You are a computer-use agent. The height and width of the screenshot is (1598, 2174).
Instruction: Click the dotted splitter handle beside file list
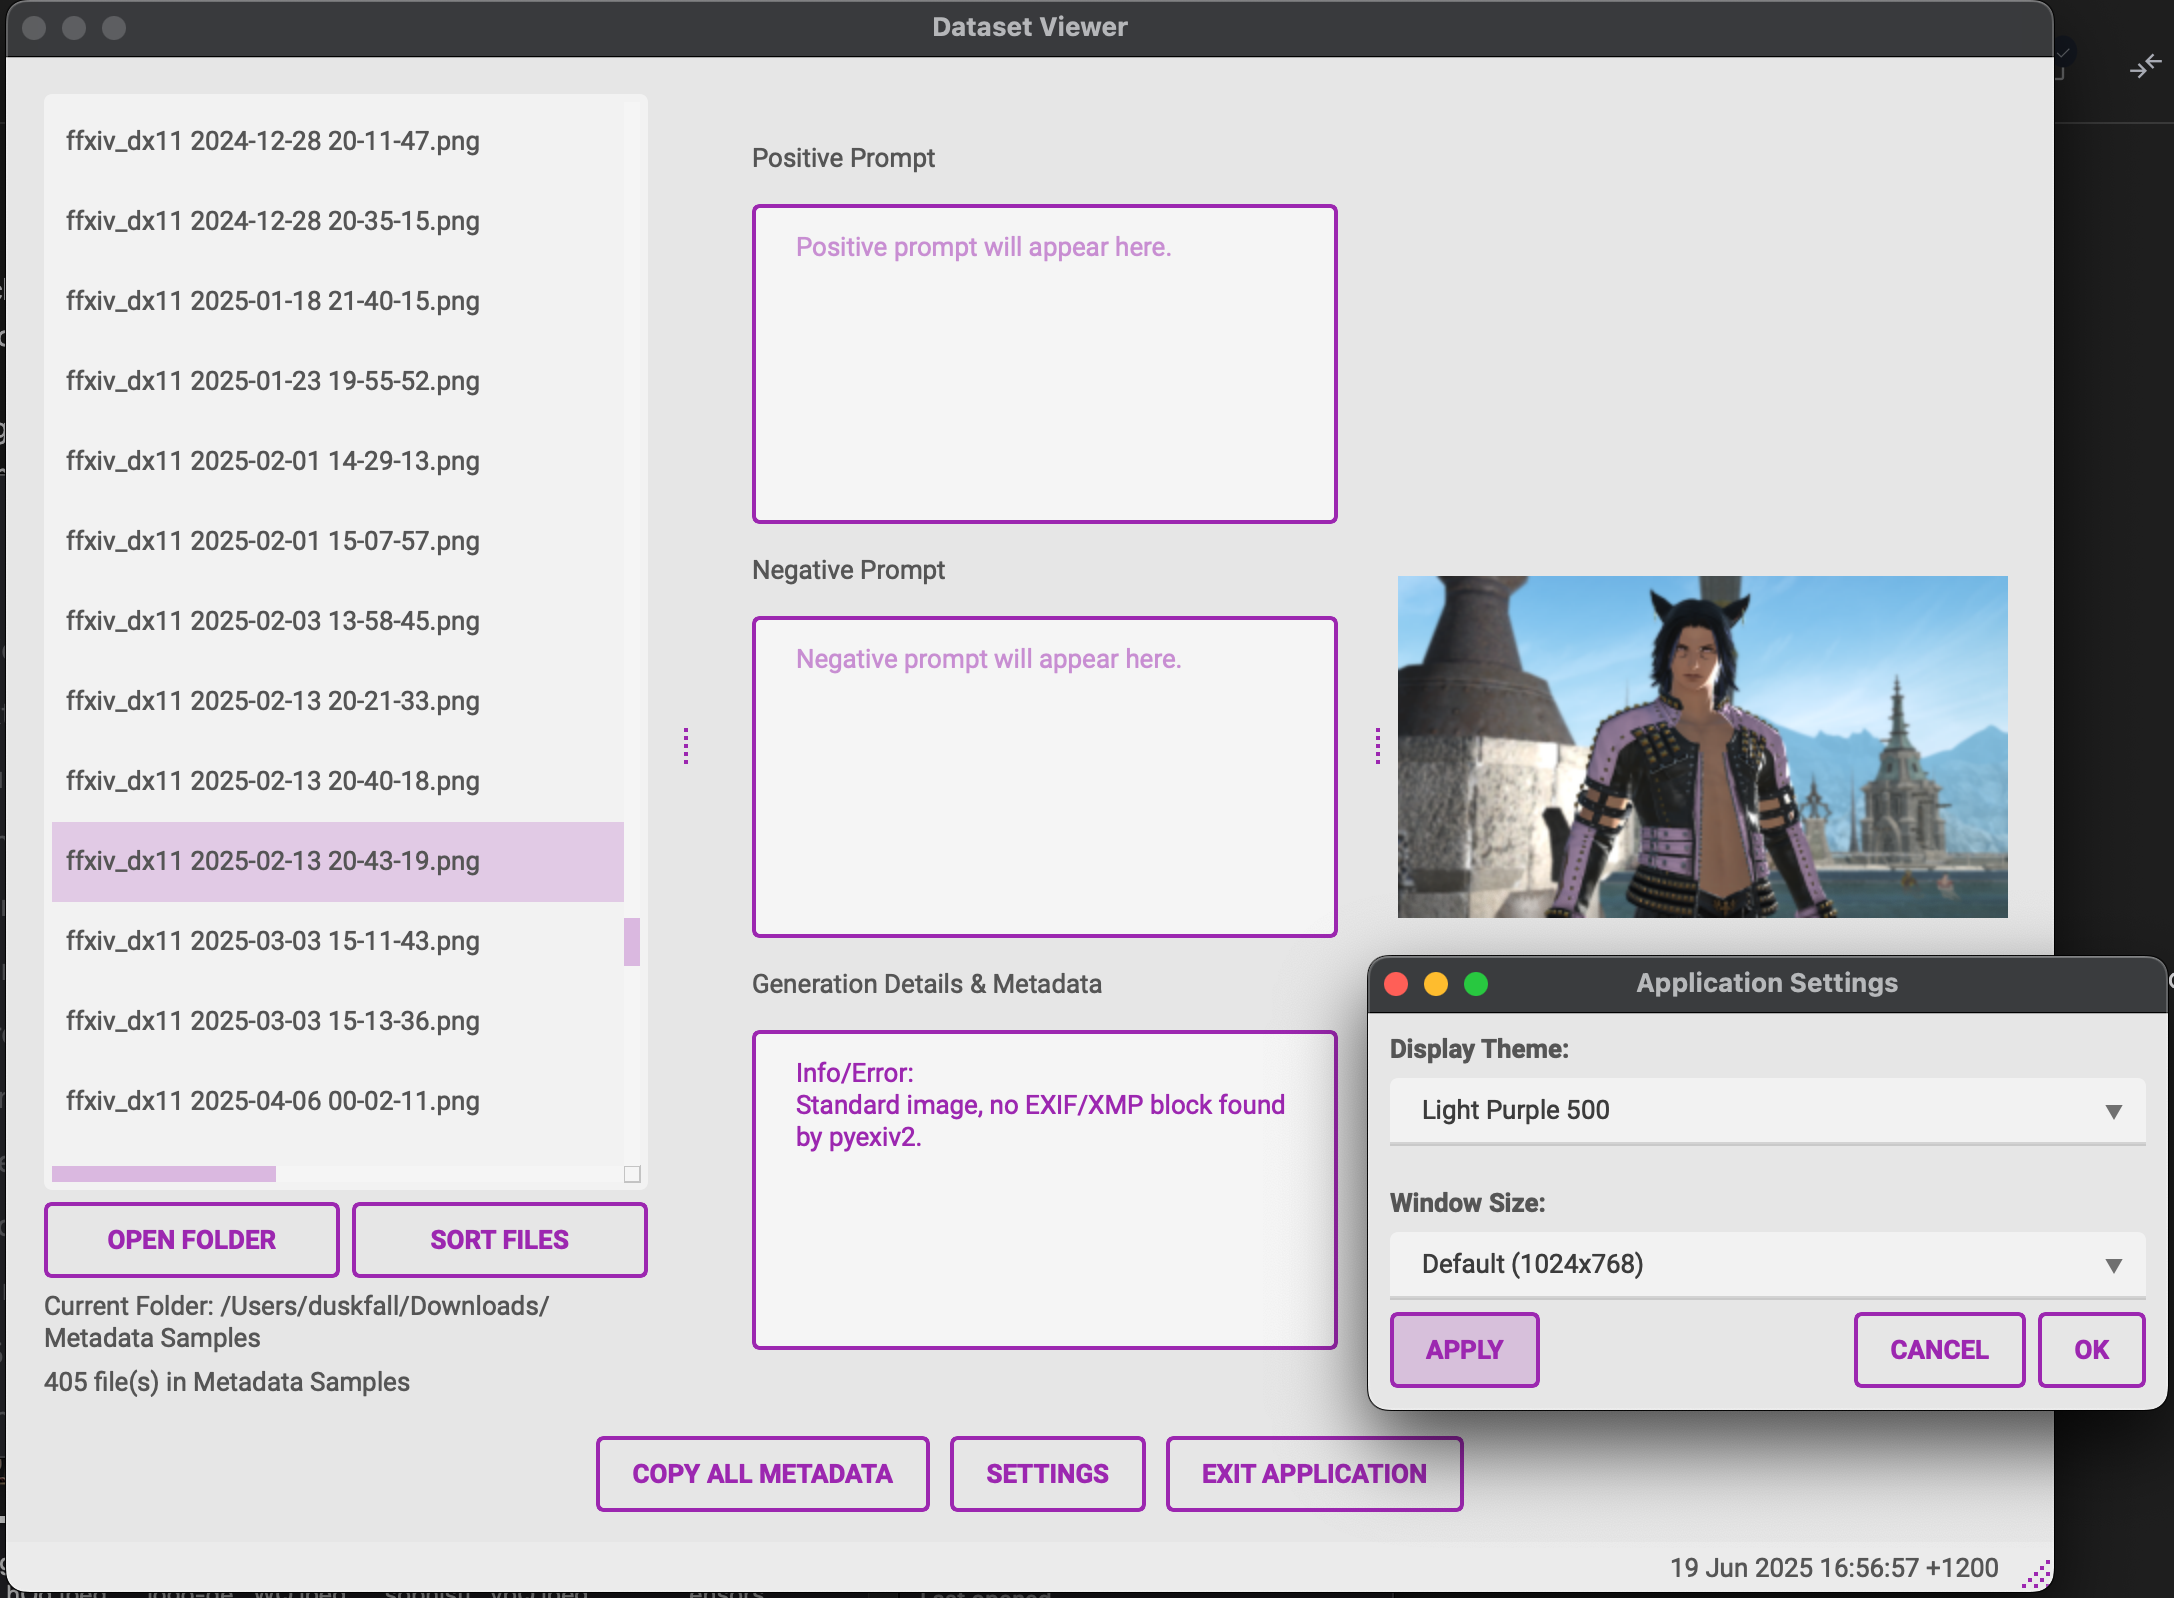point(686,746)
